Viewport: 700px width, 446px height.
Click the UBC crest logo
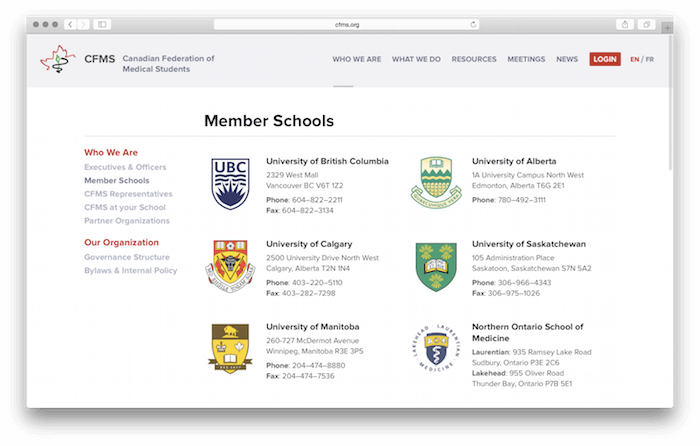click(230, 183)
